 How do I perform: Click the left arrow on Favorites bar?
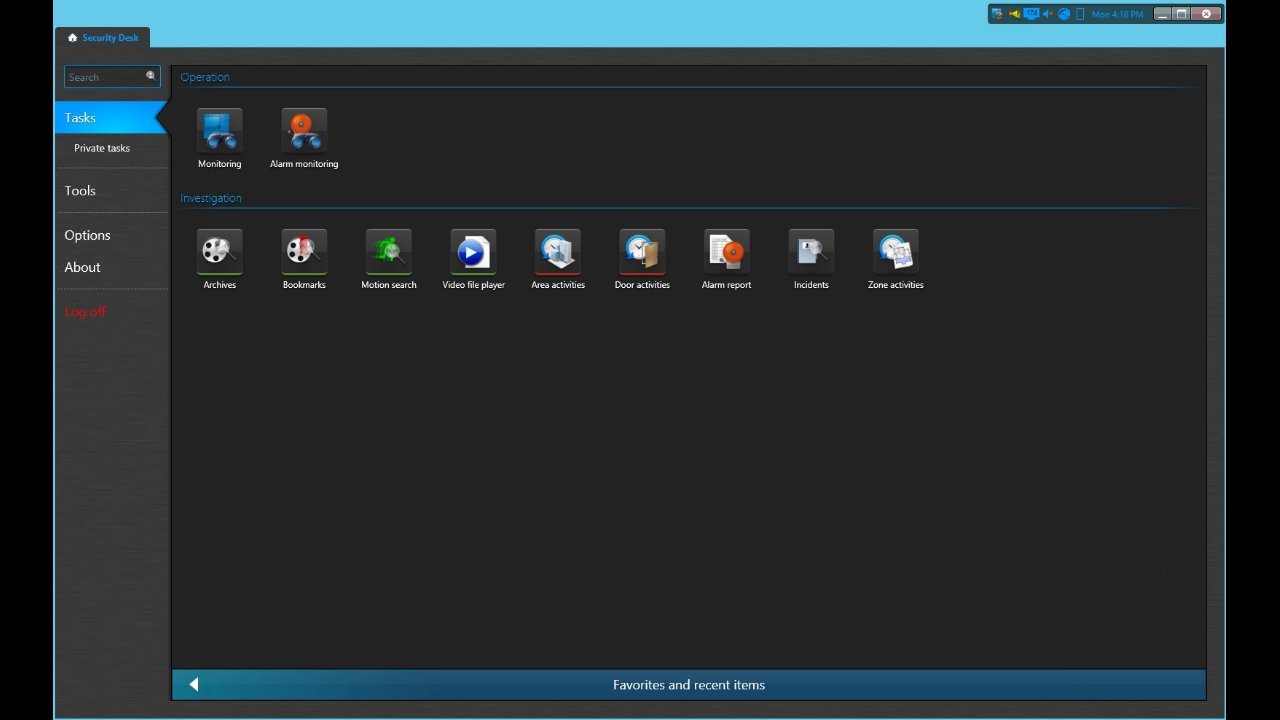194,685
